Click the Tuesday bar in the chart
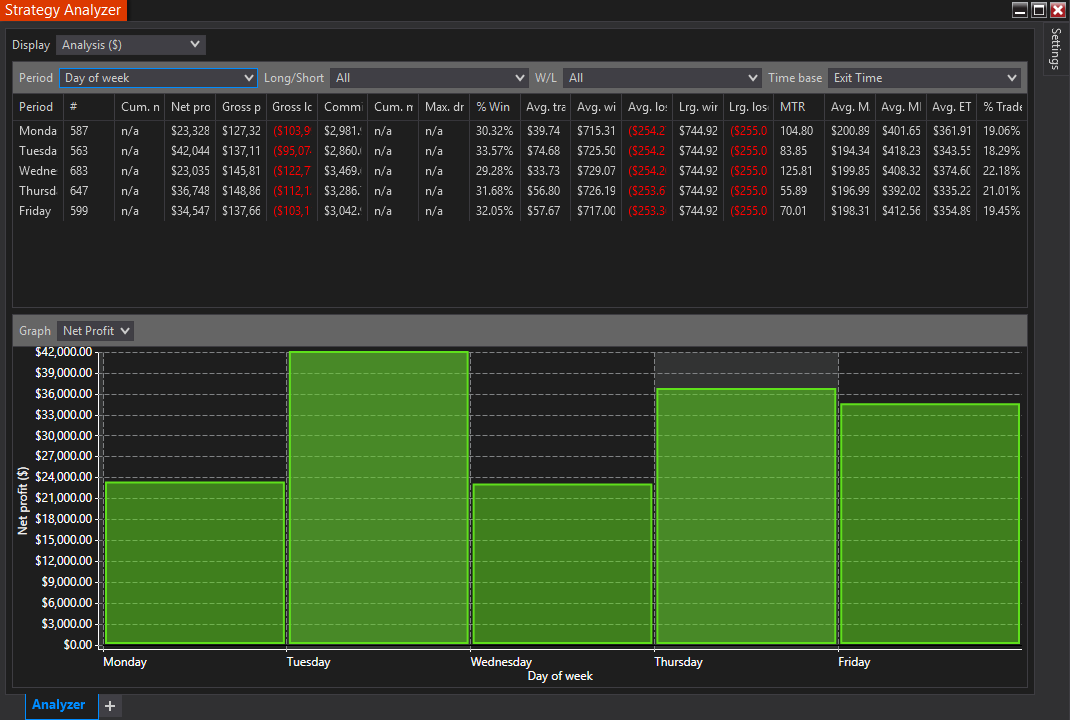The height and width of the screenshot is (720, 1070). pyautogui.click(x=379, y=498)
